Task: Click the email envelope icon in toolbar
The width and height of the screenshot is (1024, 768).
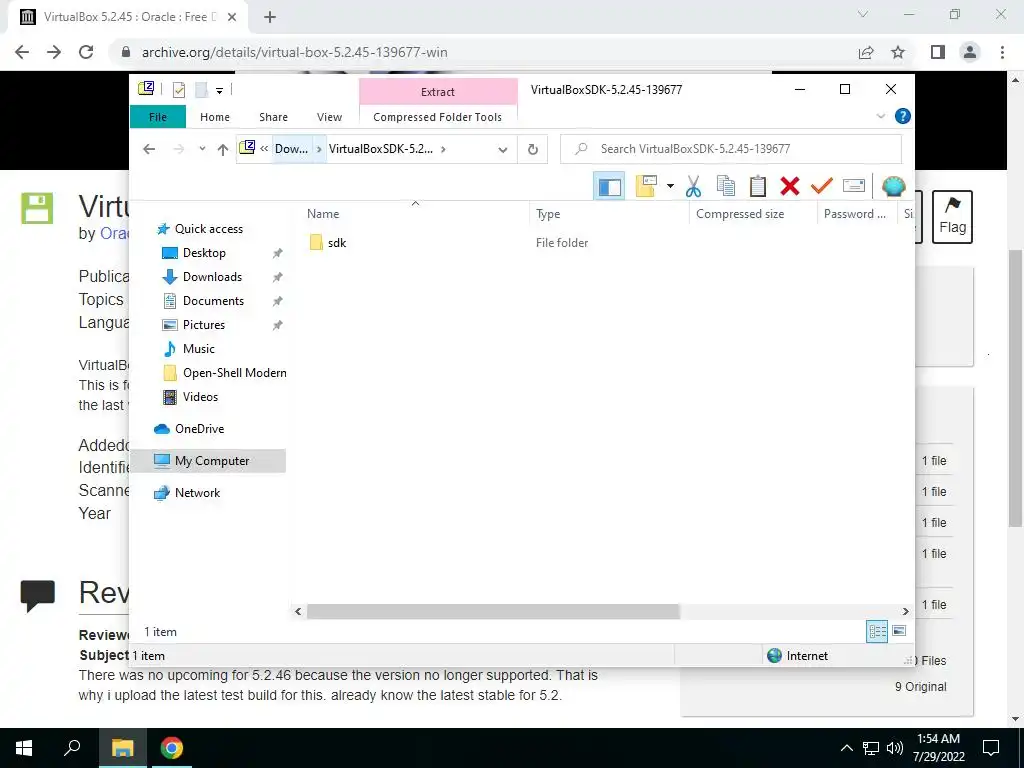Action: (x=854, y=186)
